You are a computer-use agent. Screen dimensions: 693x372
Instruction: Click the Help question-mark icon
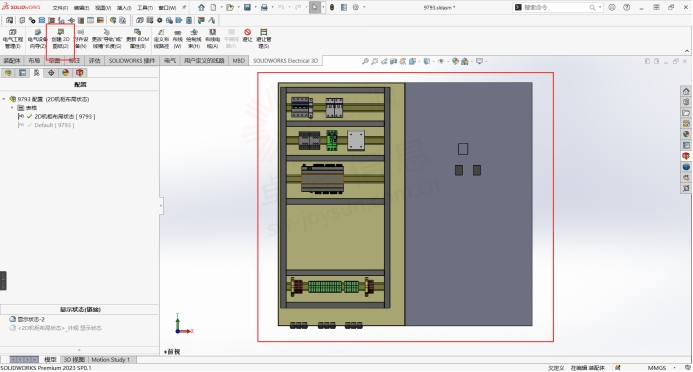(626, 7)
